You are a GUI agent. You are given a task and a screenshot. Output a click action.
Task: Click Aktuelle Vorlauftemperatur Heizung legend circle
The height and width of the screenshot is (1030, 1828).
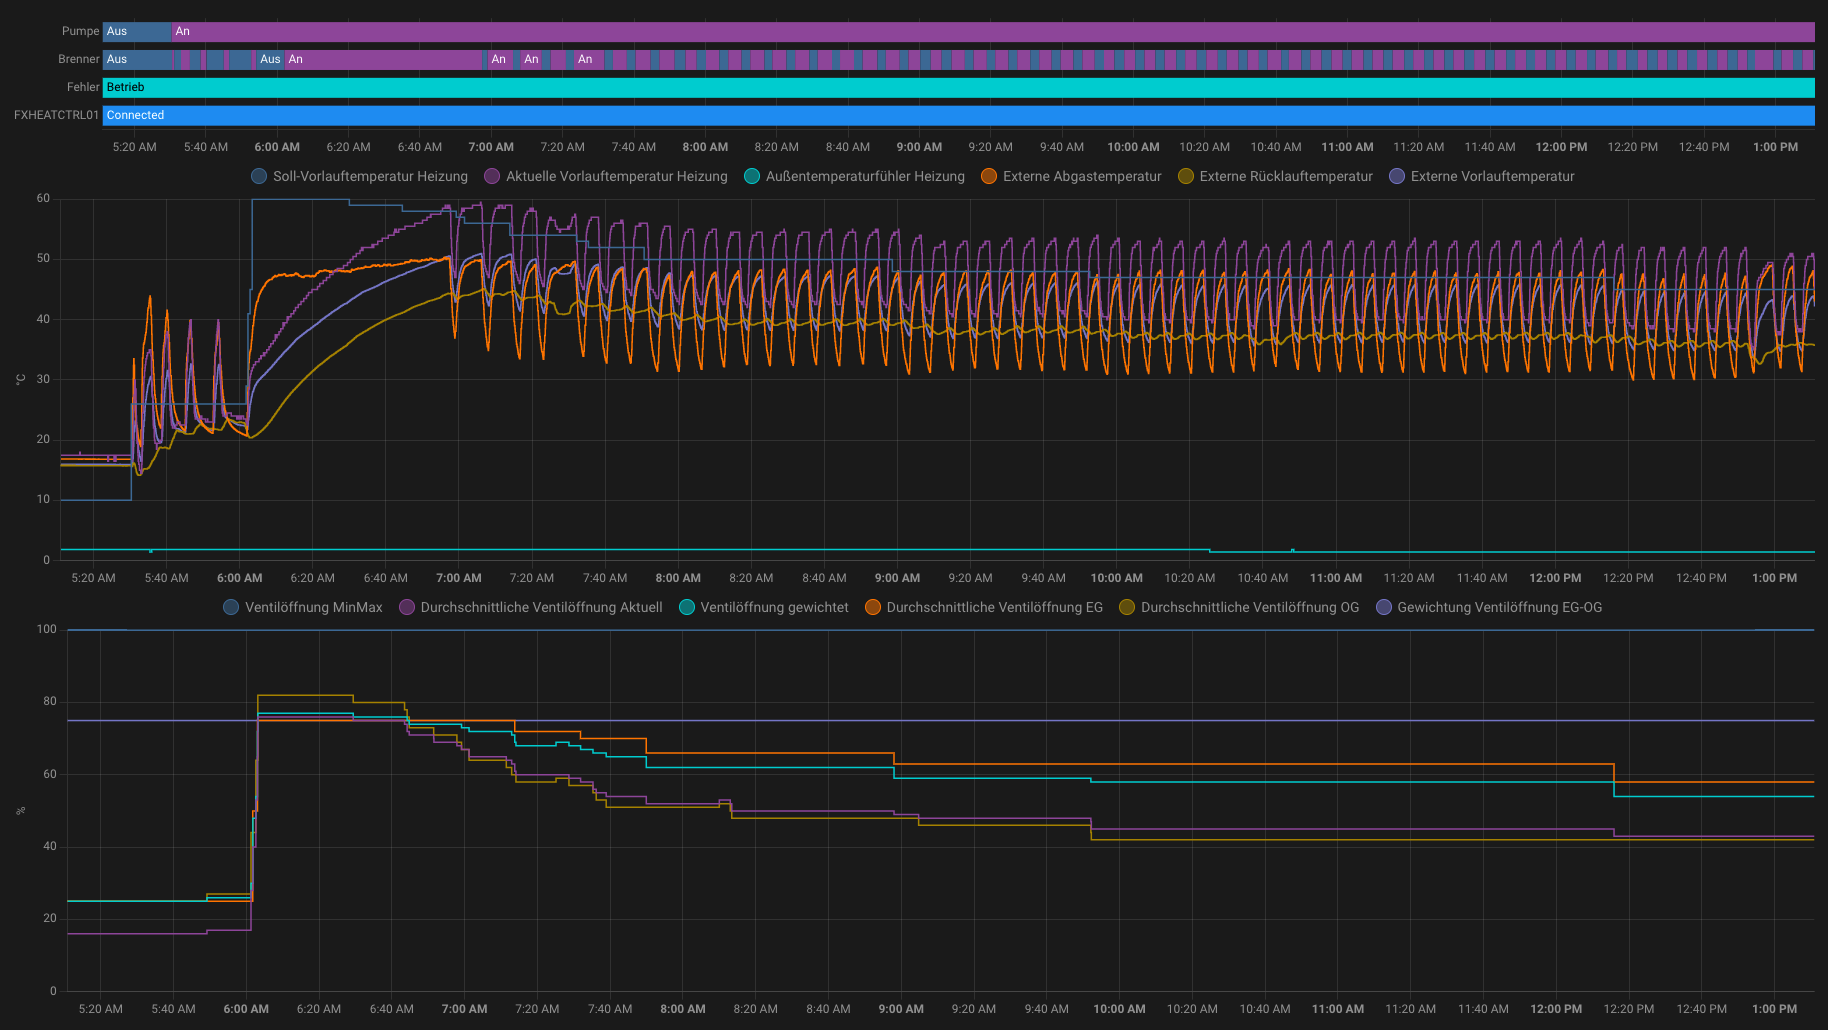point(492,176)
